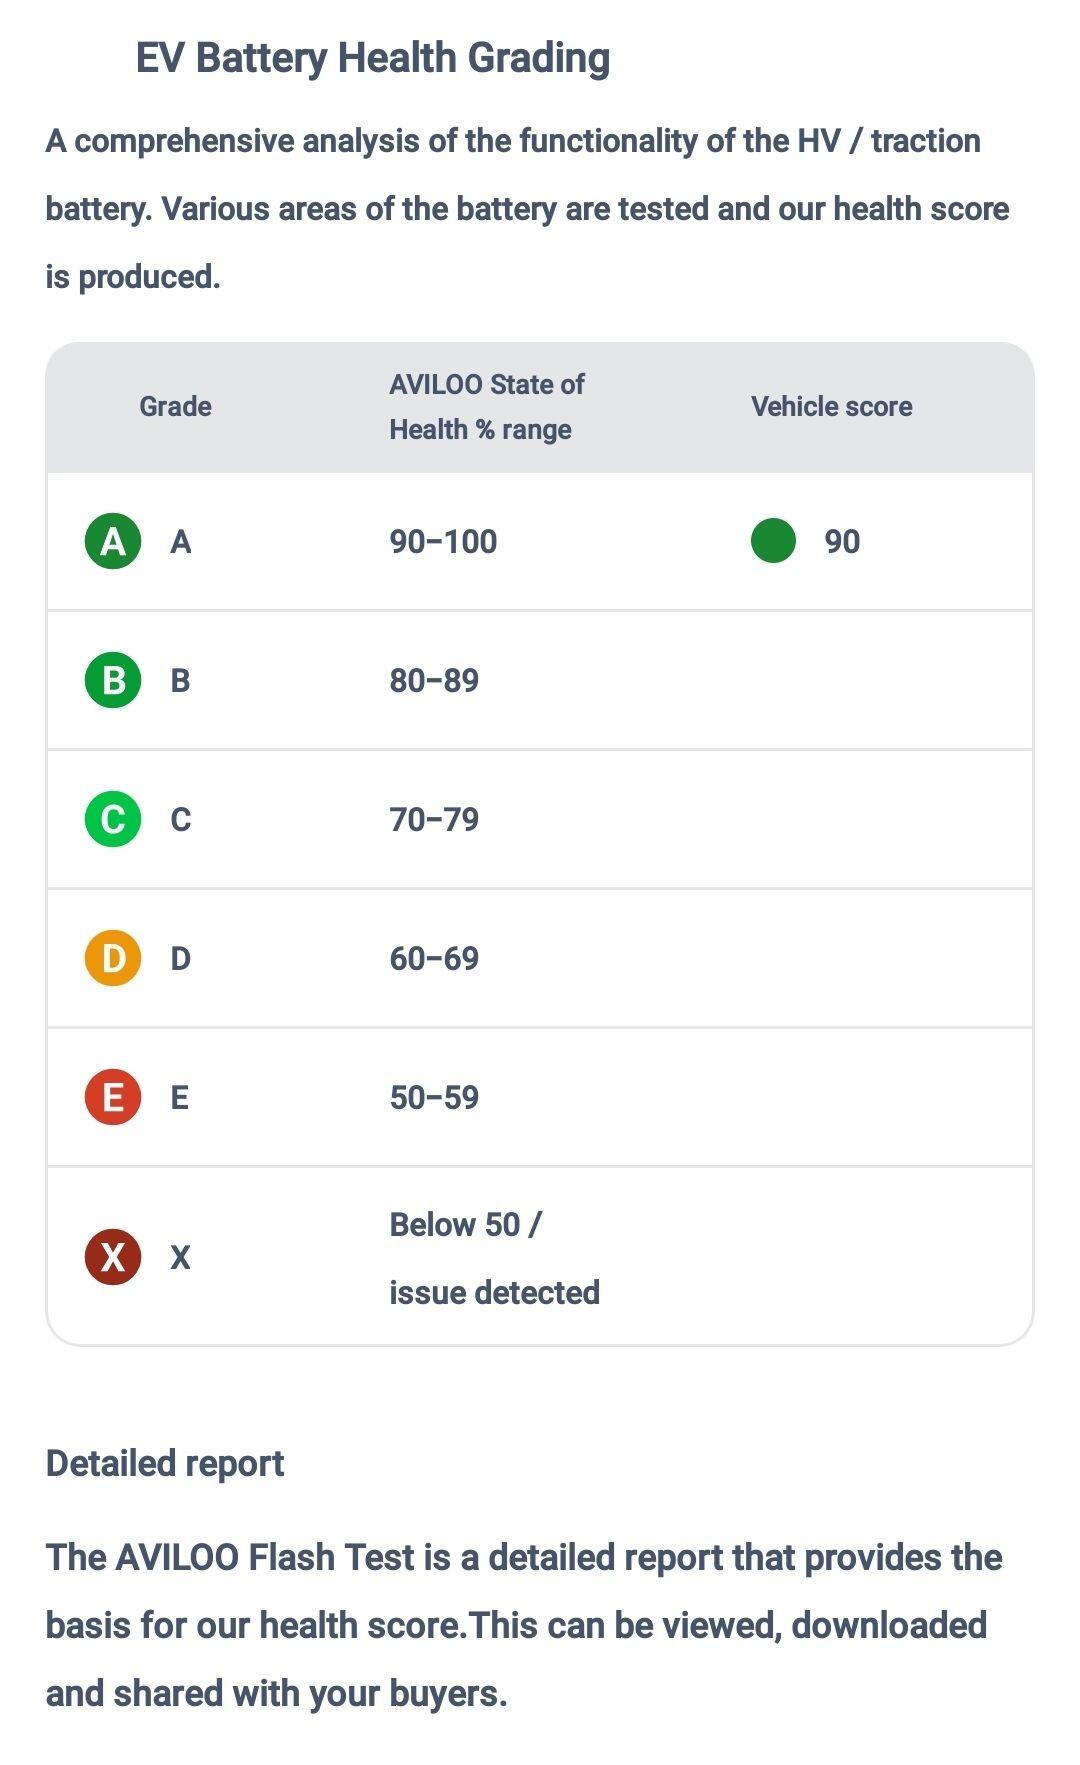The image size is (1080, 1765).
Task: Click the bright green grade C badge
Action: click(113, 819)
